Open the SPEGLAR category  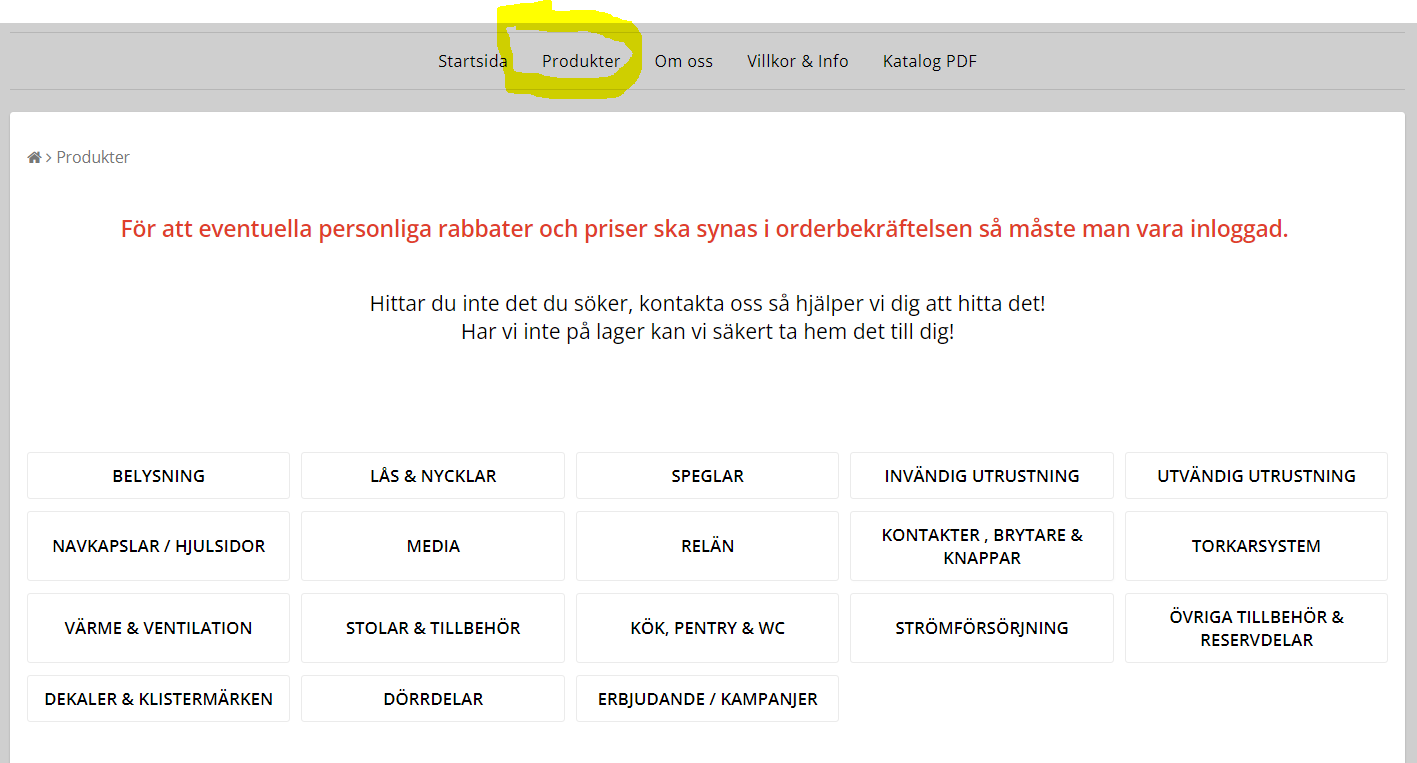point(707,476)
